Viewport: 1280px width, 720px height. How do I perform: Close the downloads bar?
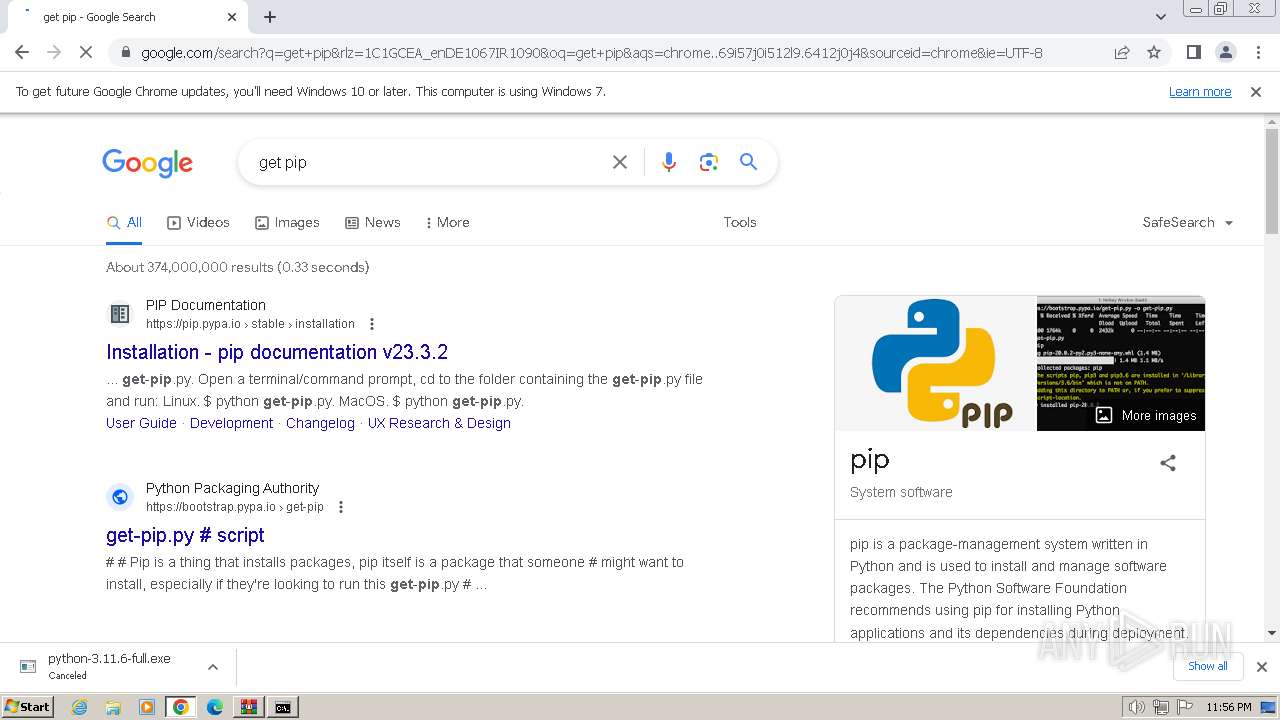coord(1261,667)
